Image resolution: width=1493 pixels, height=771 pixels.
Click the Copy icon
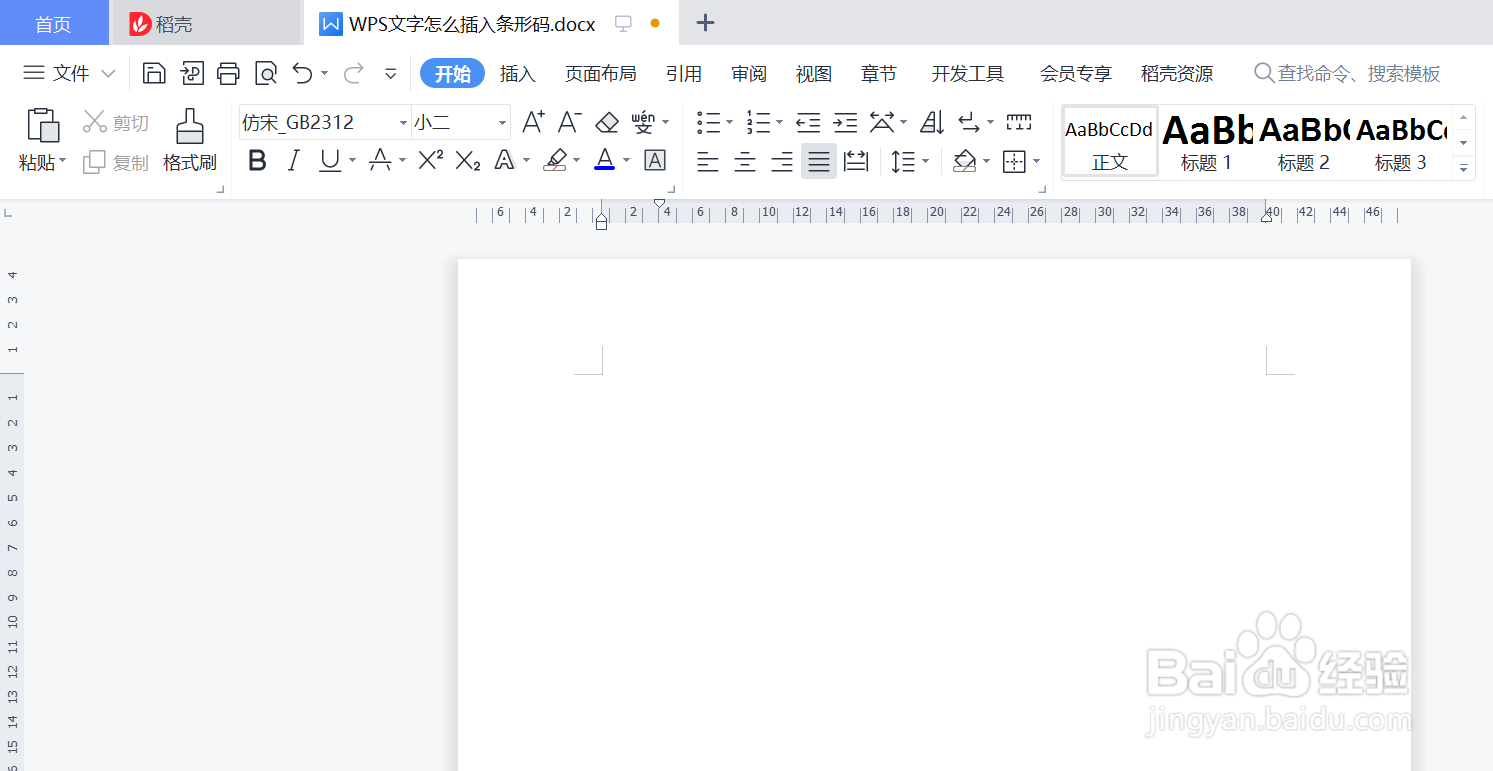pyautogui.click(x=94, y=162)
